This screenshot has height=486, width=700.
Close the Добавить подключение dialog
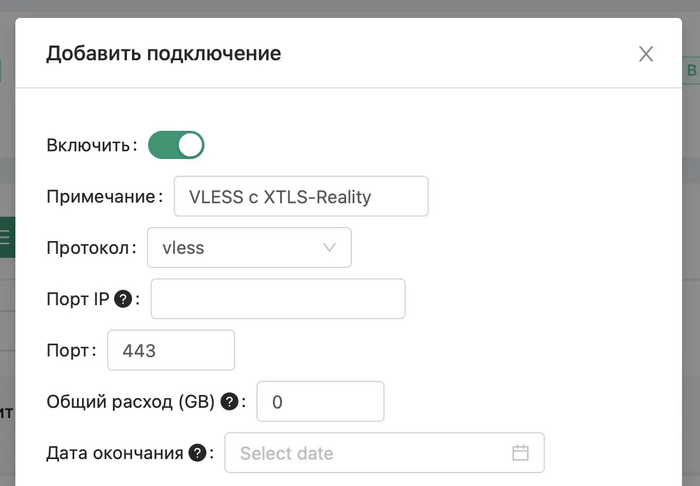pyautogui.click(x=646, y=54)
